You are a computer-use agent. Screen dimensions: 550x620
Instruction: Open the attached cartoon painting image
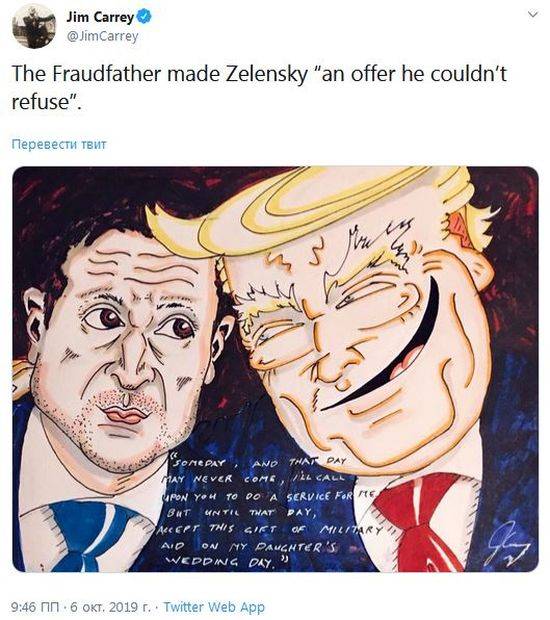[275, 369]
